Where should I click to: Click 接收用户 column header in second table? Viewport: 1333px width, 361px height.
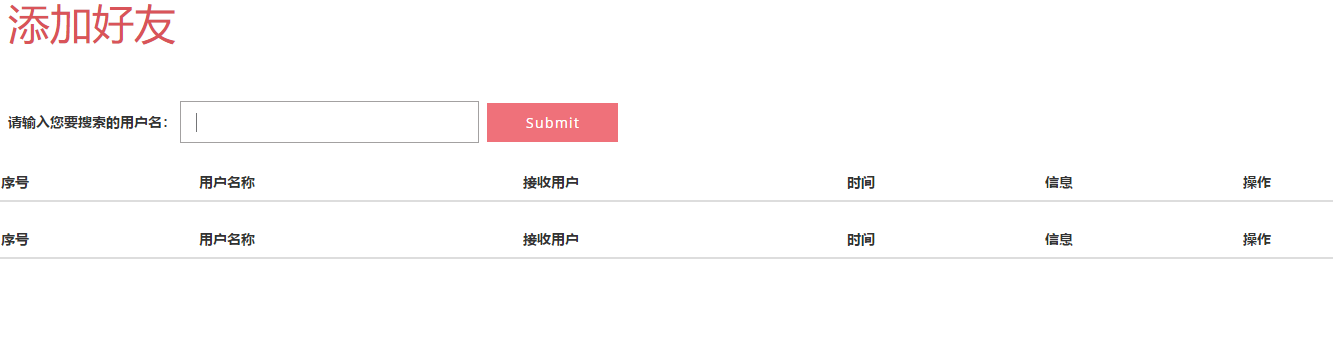551,240
